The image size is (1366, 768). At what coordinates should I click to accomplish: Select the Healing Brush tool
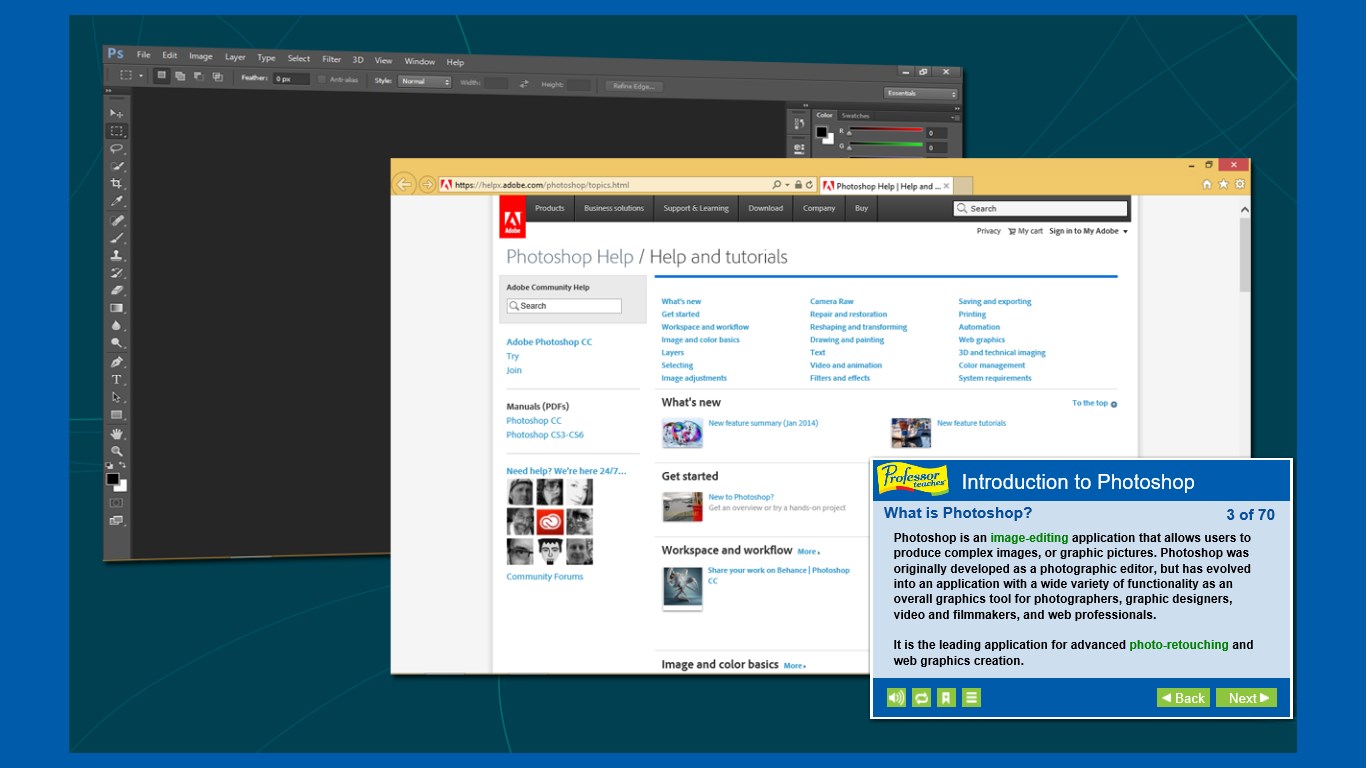click(117, 220)
